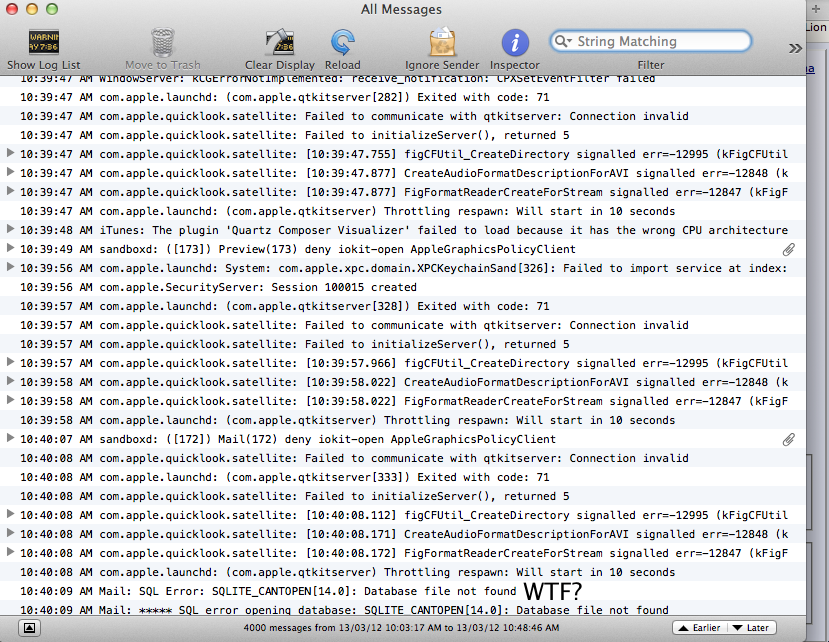This screenshot has width=829, height=642.
Task: Expand 10:40:08.172 FigFormatReaderCreateForStream entry
Action: coord(10,552)
